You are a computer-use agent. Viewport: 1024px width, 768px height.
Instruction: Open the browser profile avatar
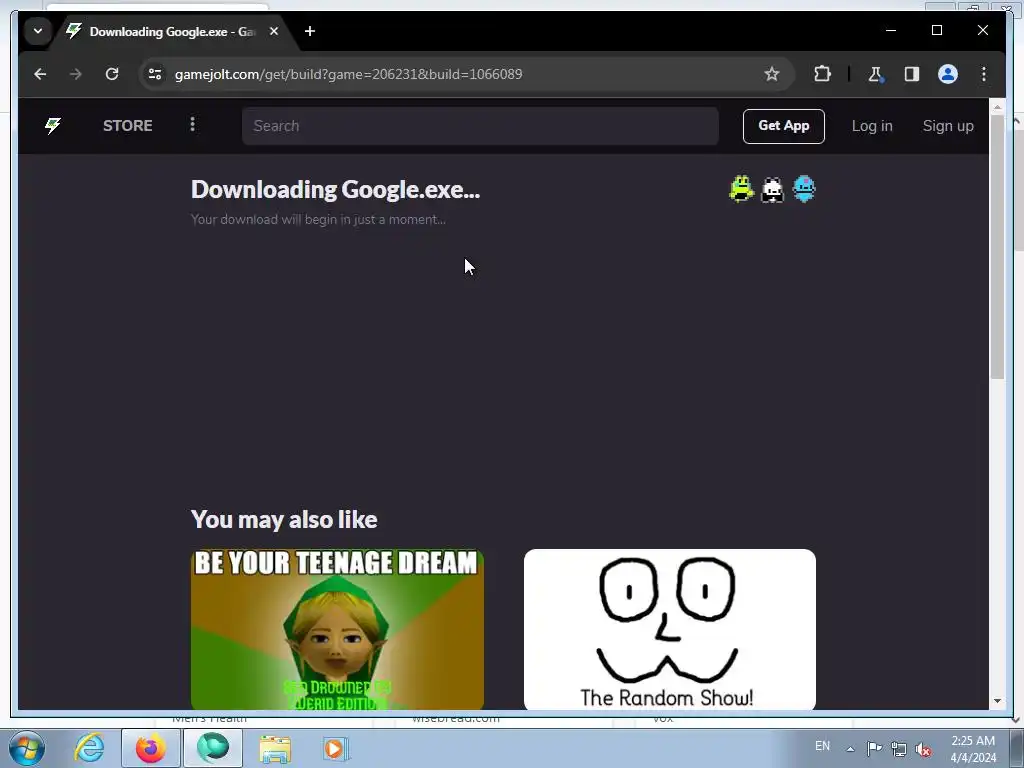(x=948, y=74)
